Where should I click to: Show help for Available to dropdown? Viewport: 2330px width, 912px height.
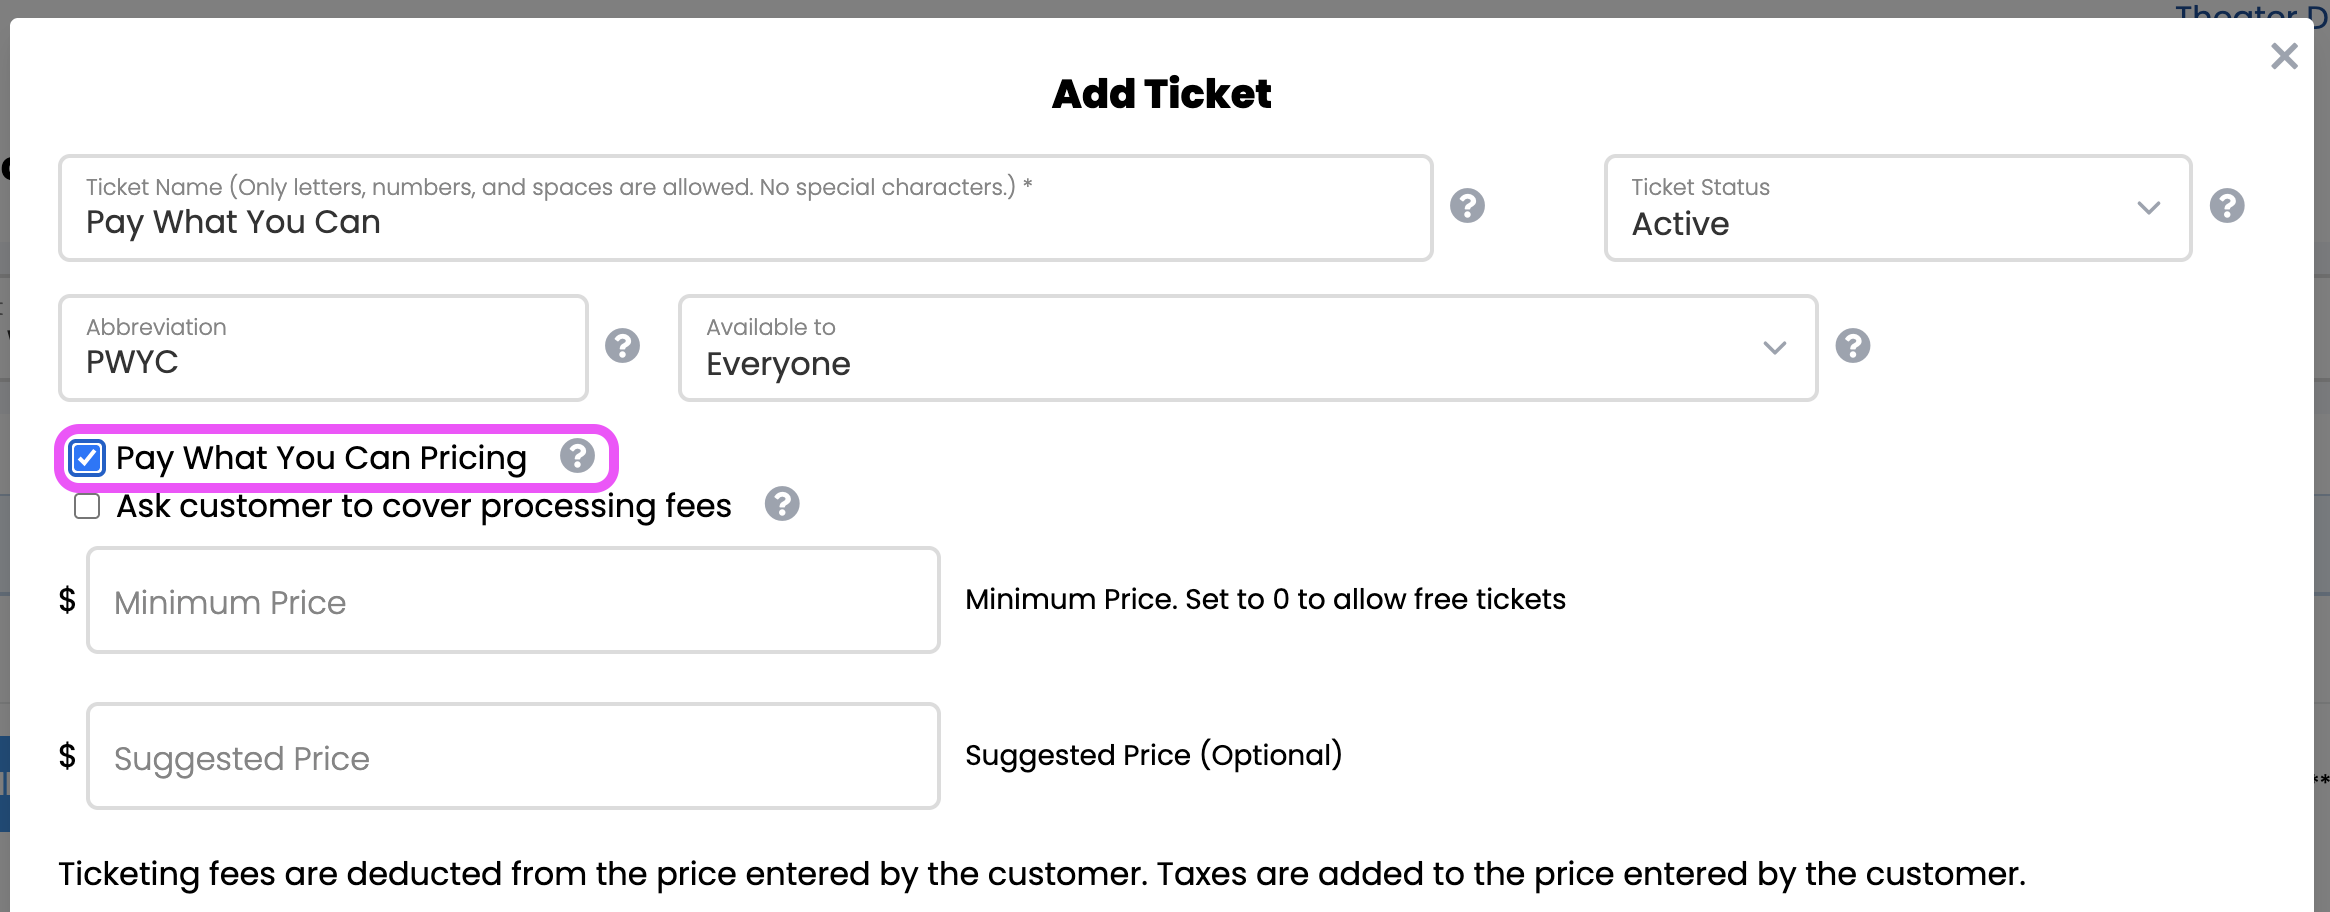coord(1852,346)
